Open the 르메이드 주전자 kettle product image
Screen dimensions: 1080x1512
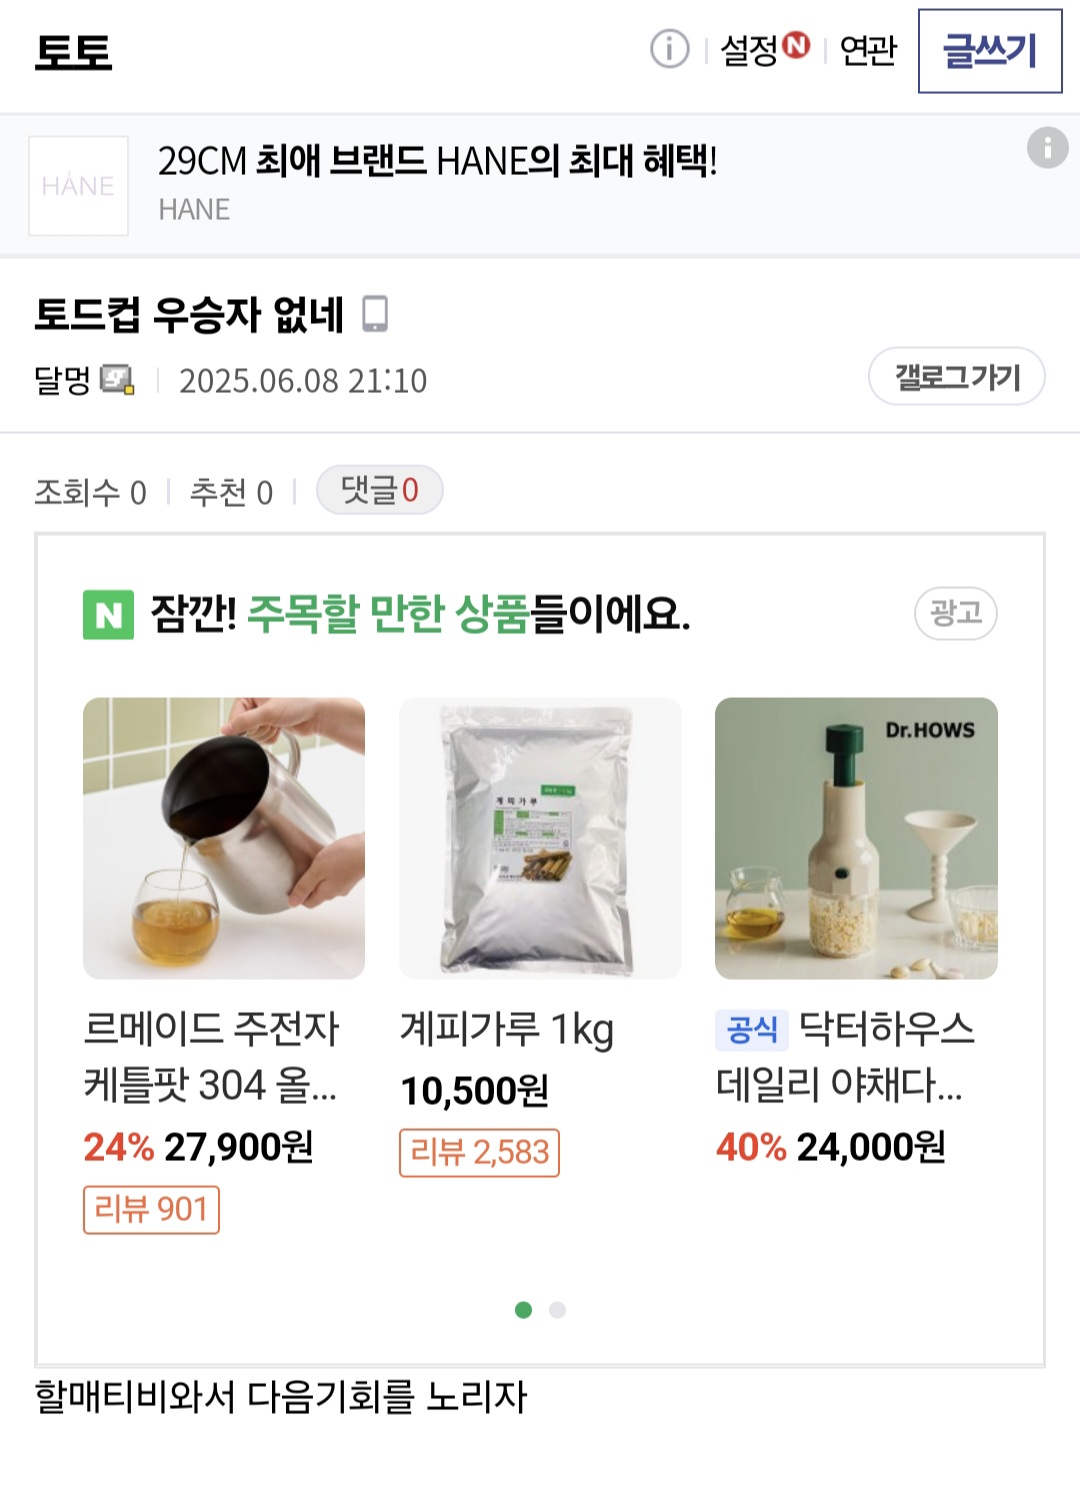[x=224, y=838]
